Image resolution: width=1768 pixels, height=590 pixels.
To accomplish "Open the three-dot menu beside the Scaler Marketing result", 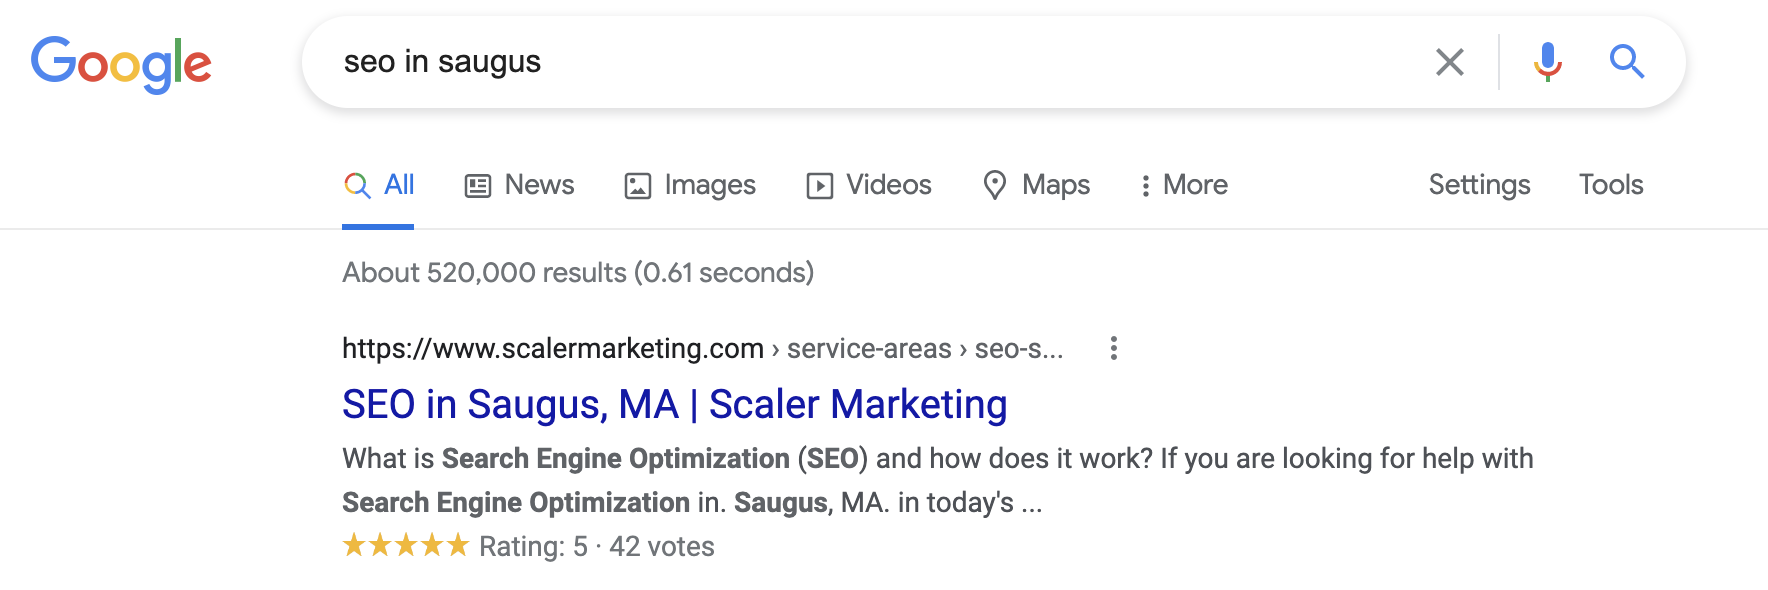I will pyautogui.click(x=1113, y=348).
